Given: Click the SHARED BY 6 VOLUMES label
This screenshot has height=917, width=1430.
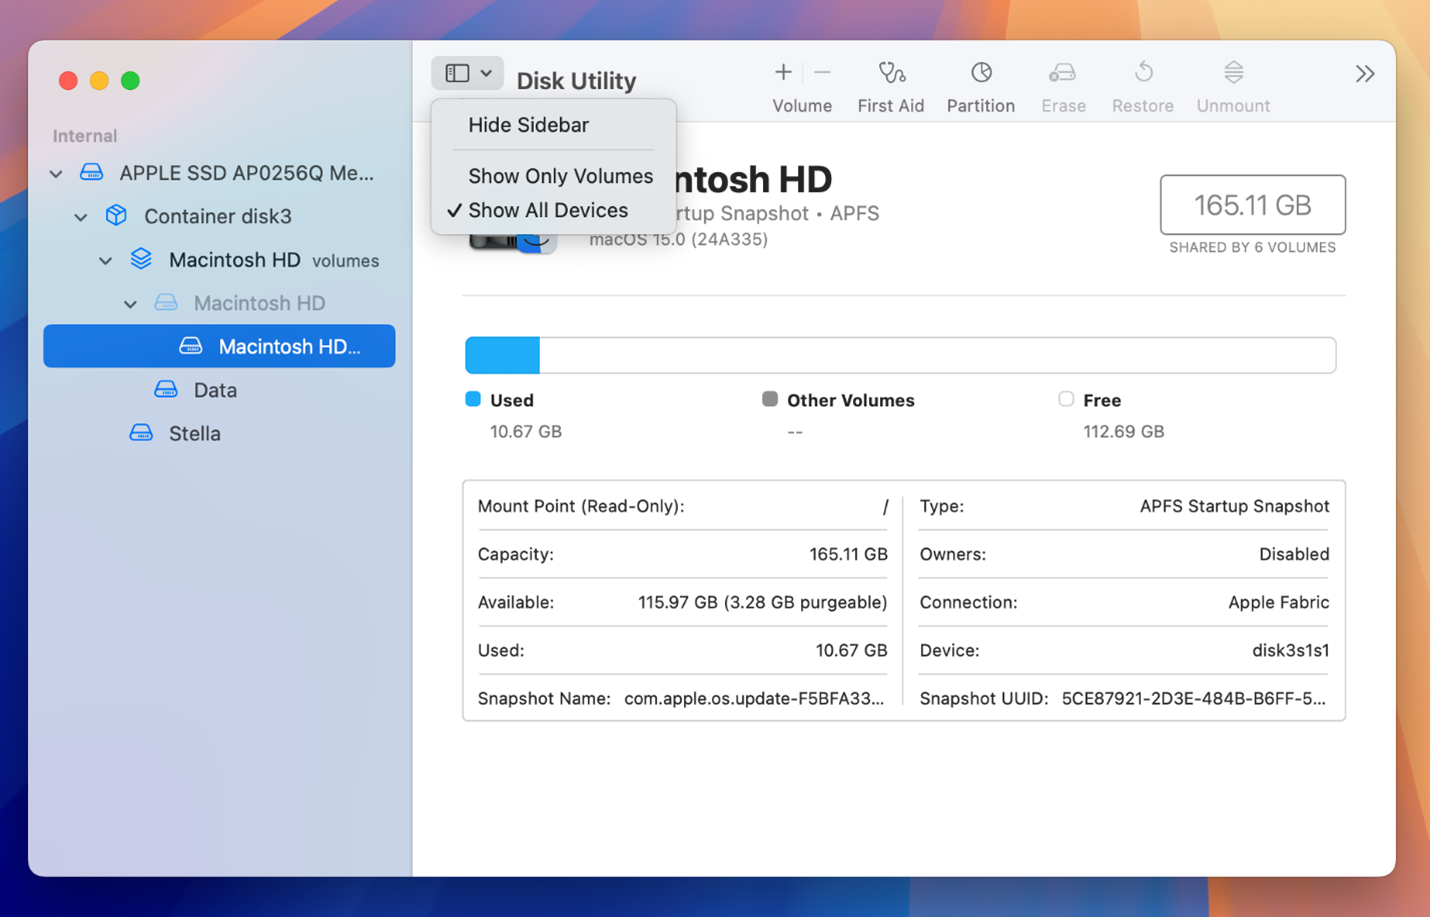Looking at the screenshot, I should point(1252,247).
